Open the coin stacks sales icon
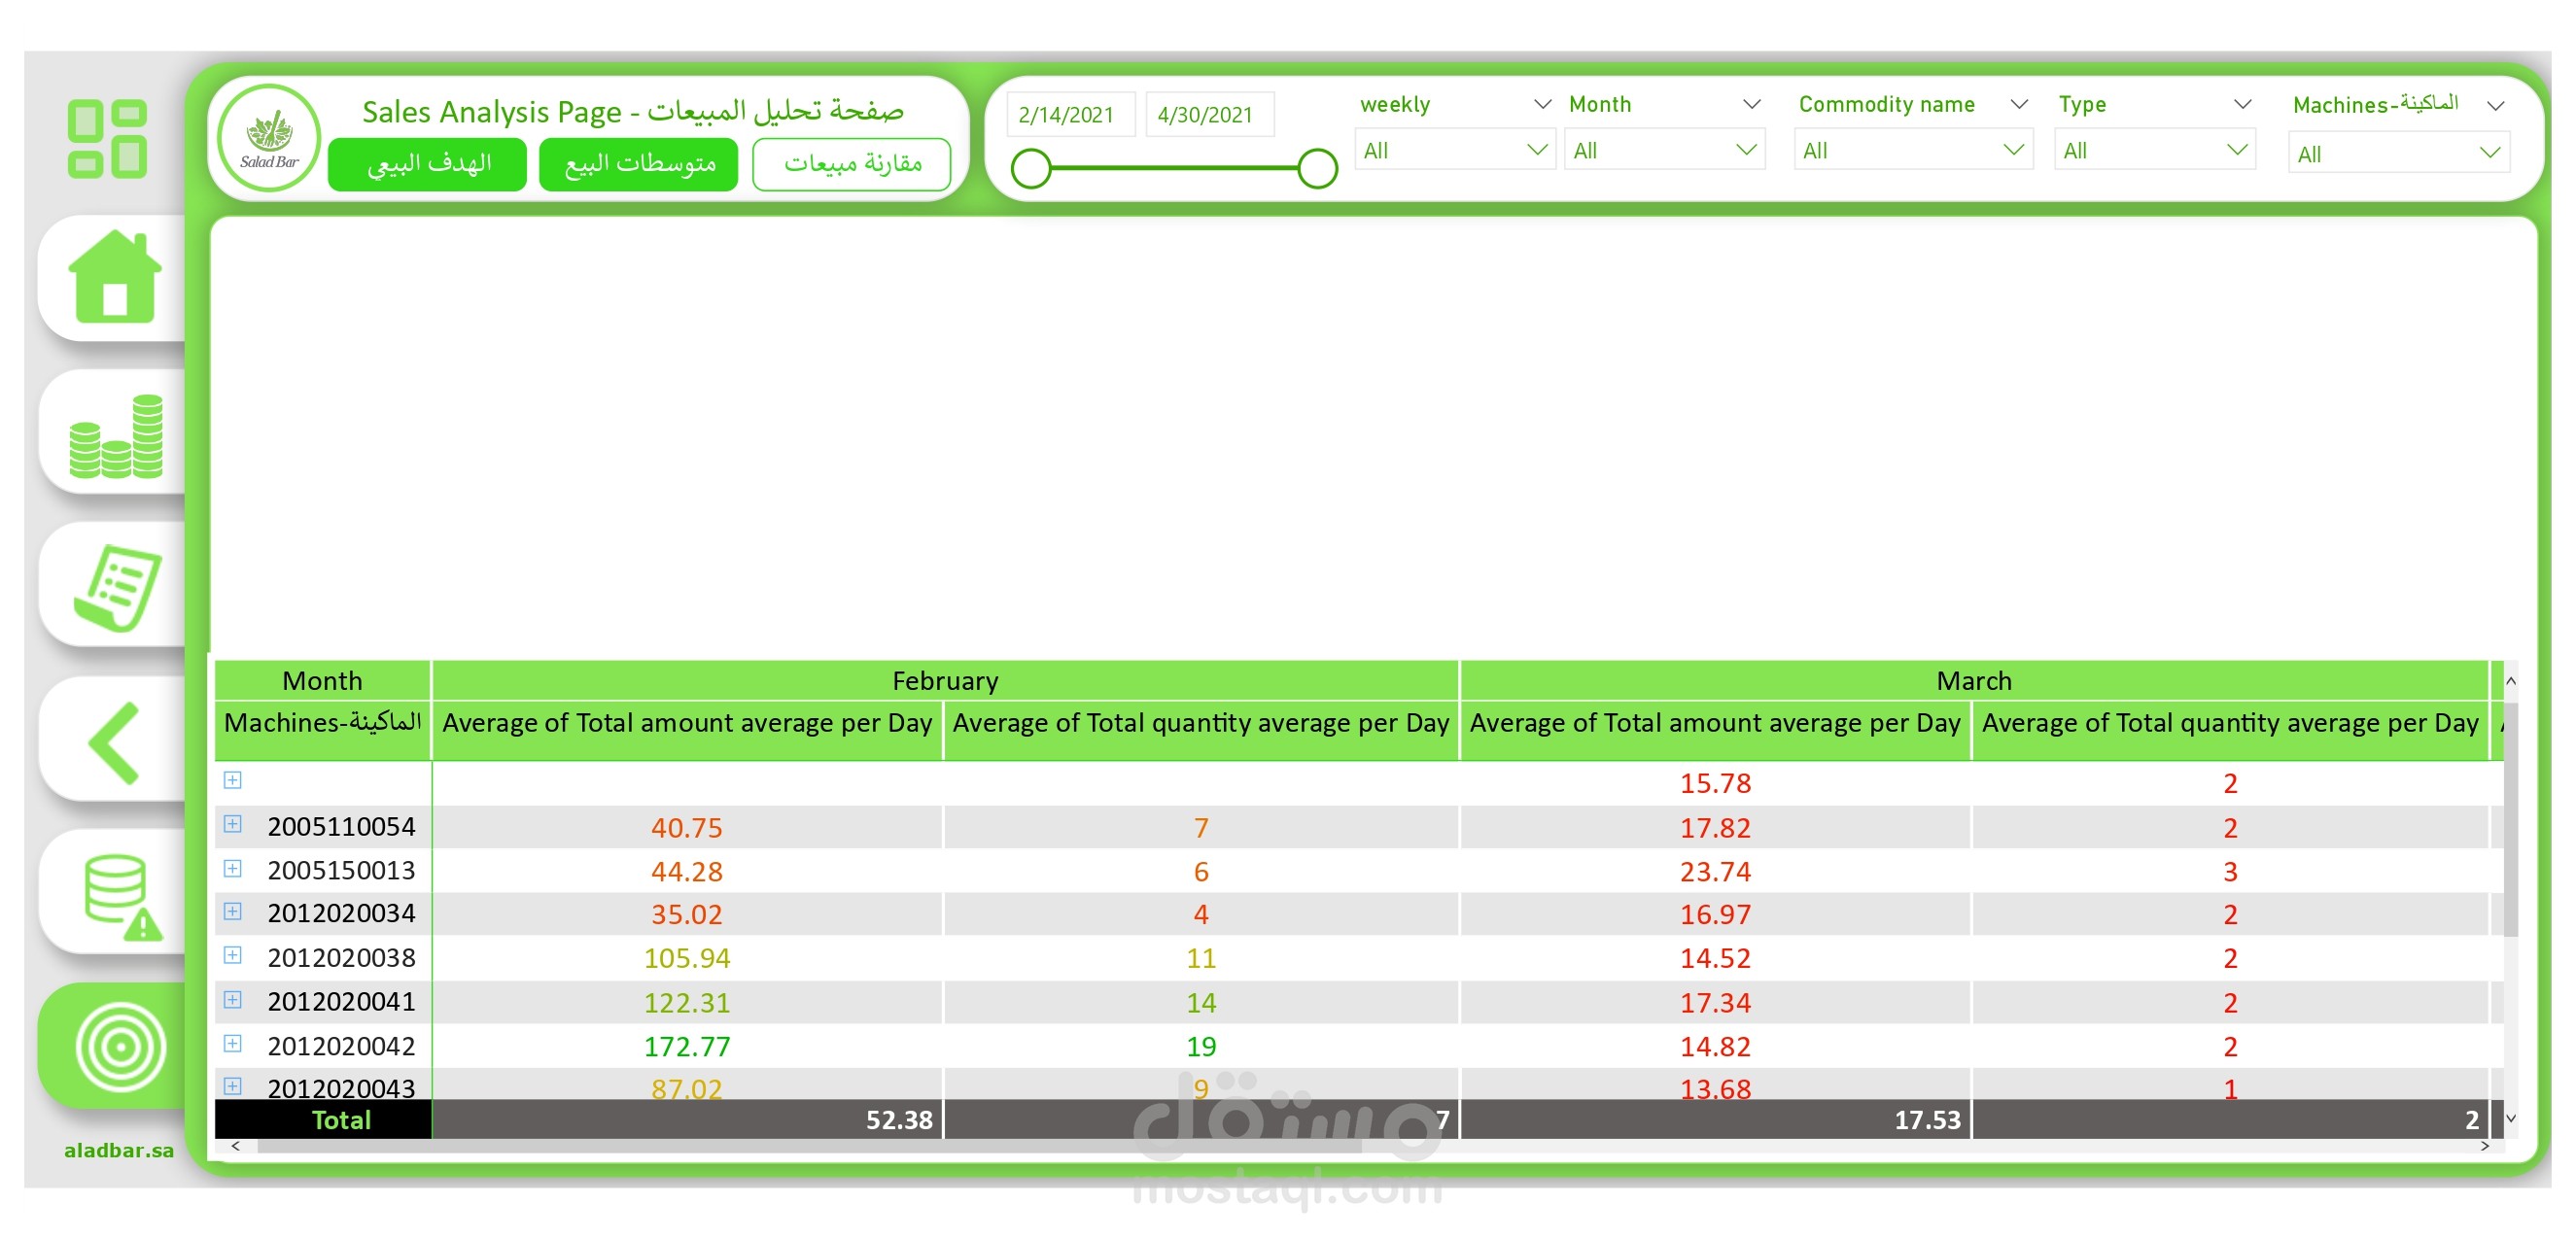Viewport: 2576px width, 1239px height. 116,435
